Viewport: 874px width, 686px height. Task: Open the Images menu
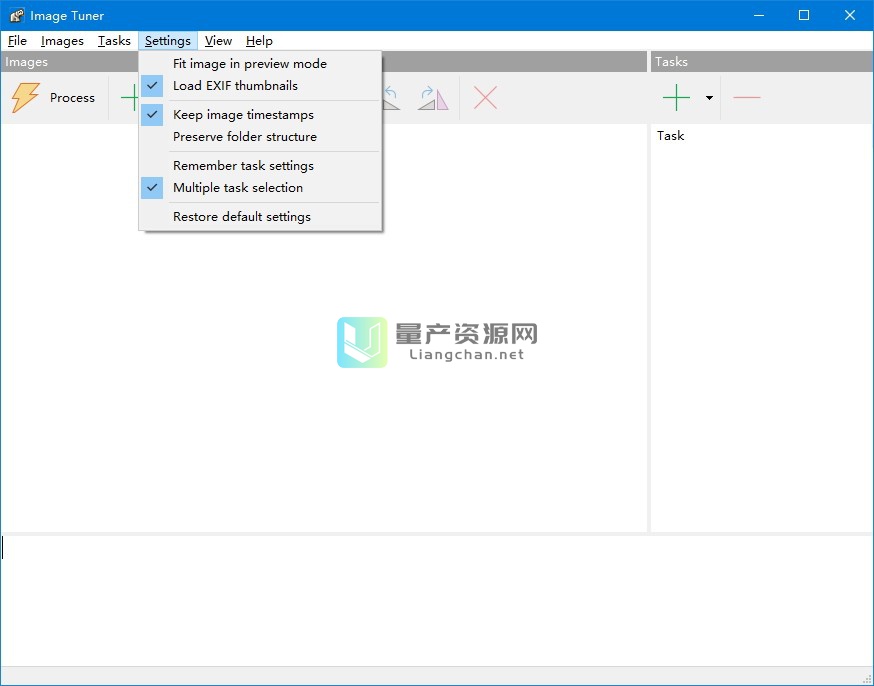coord(62,41)
